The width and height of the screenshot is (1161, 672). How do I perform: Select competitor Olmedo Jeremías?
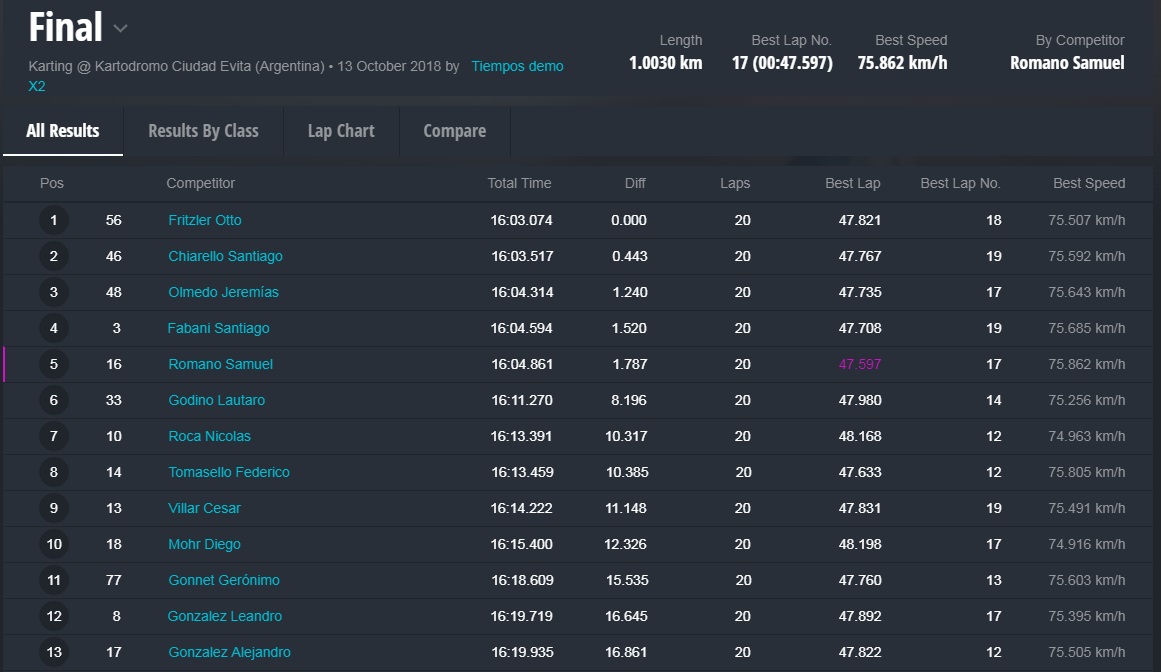pyautogui.click(x=223, y=292)
